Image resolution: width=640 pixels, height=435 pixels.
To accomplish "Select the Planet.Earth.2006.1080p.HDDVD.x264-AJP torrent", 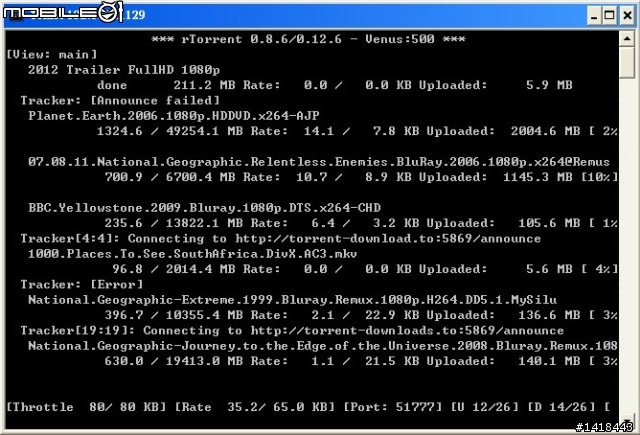I will pyautogui.click(x=174, y=116).
